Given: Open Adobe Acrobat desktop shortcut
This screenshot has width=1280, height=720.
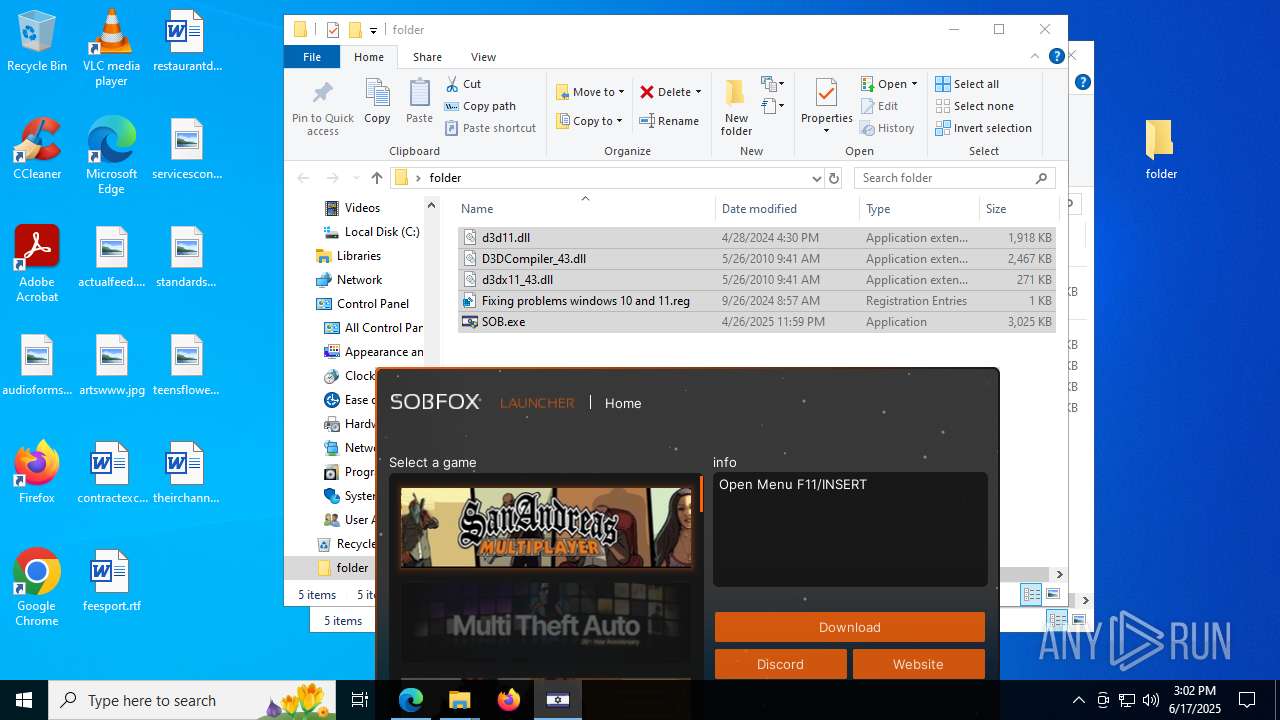Looking at the screenshot, I should 37,264.
